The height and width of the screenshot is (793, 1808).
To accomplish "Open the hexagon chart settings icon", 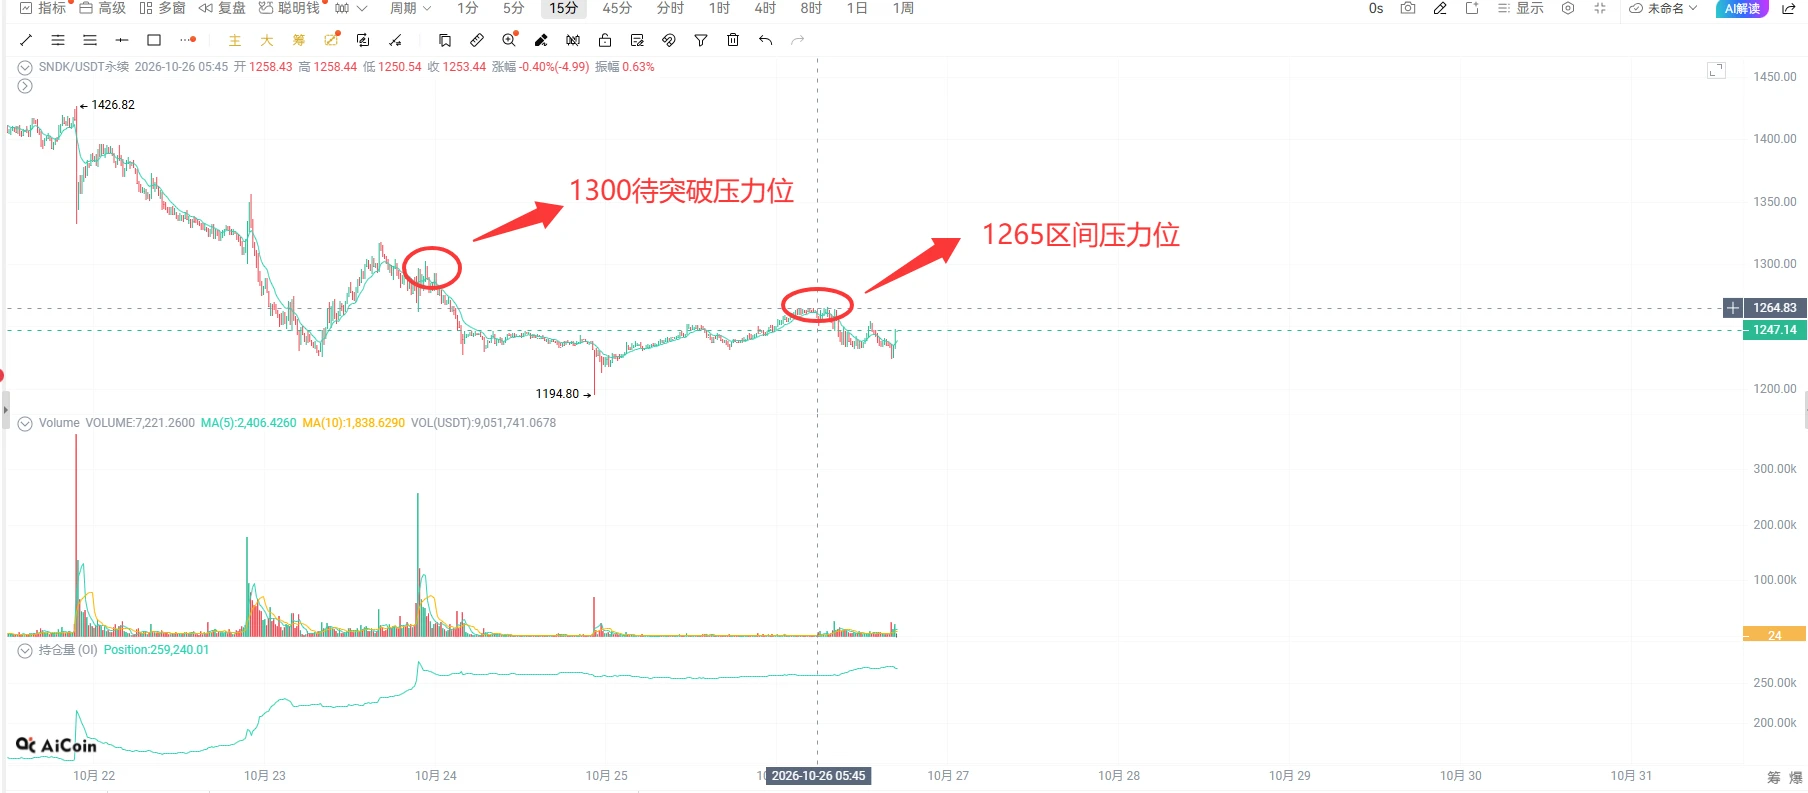I will (1568, 8).
